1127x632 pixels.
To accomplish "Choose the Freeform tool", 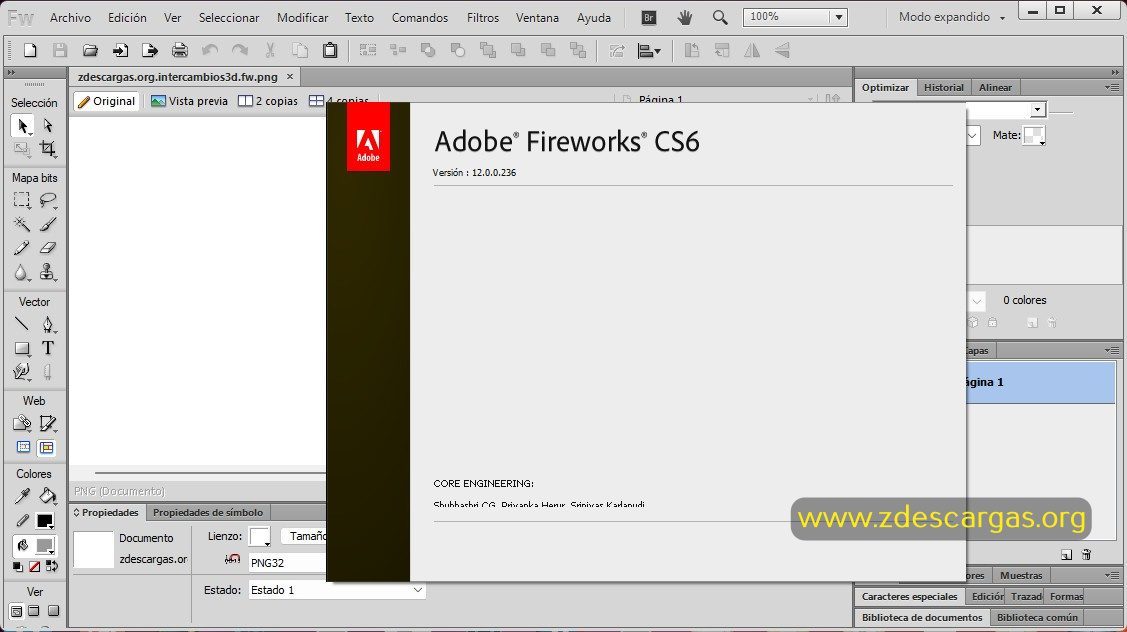I will [x=22, y=372].
